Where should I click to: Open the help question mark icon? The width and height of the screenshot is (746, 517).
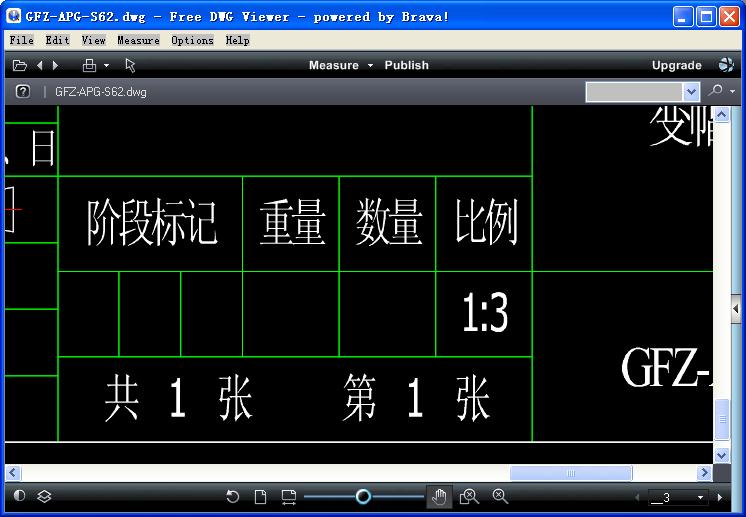pyautogui.click(x=23, y=91)
